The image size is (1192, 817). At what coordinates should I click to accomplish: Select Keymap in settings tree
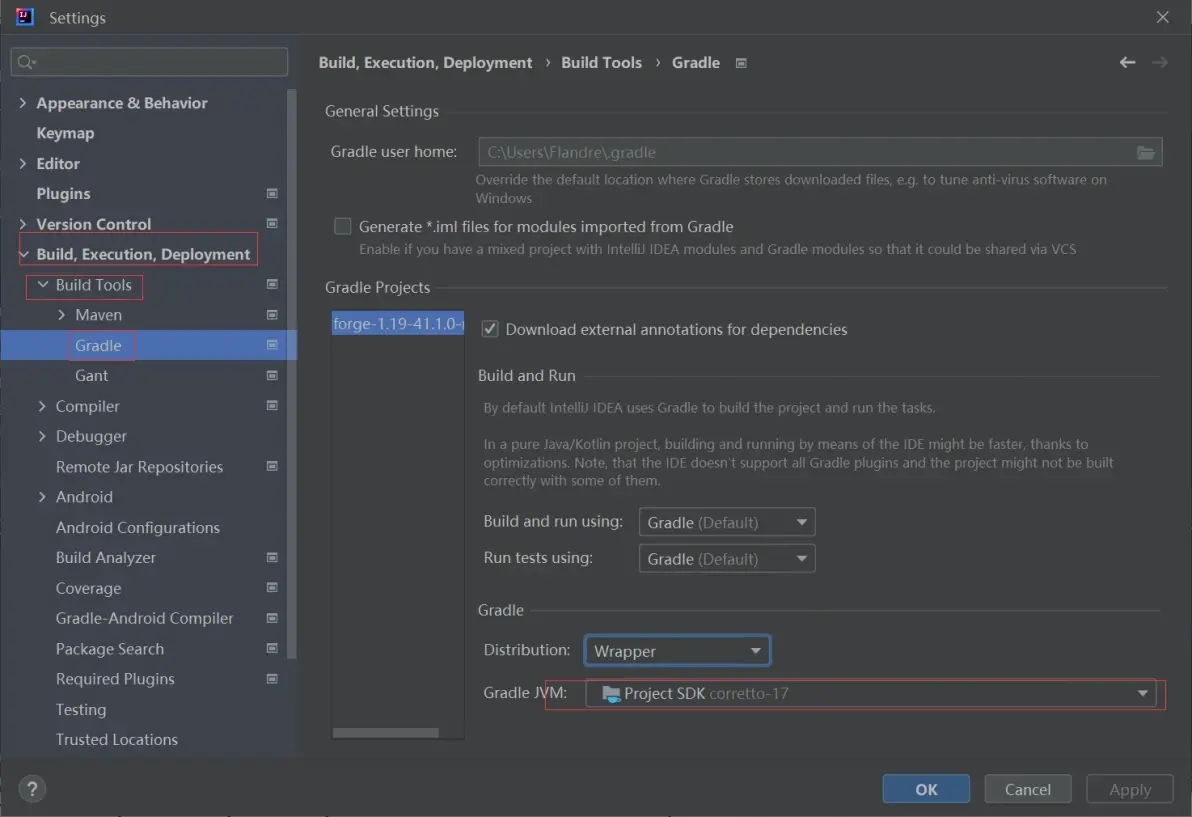65,133
